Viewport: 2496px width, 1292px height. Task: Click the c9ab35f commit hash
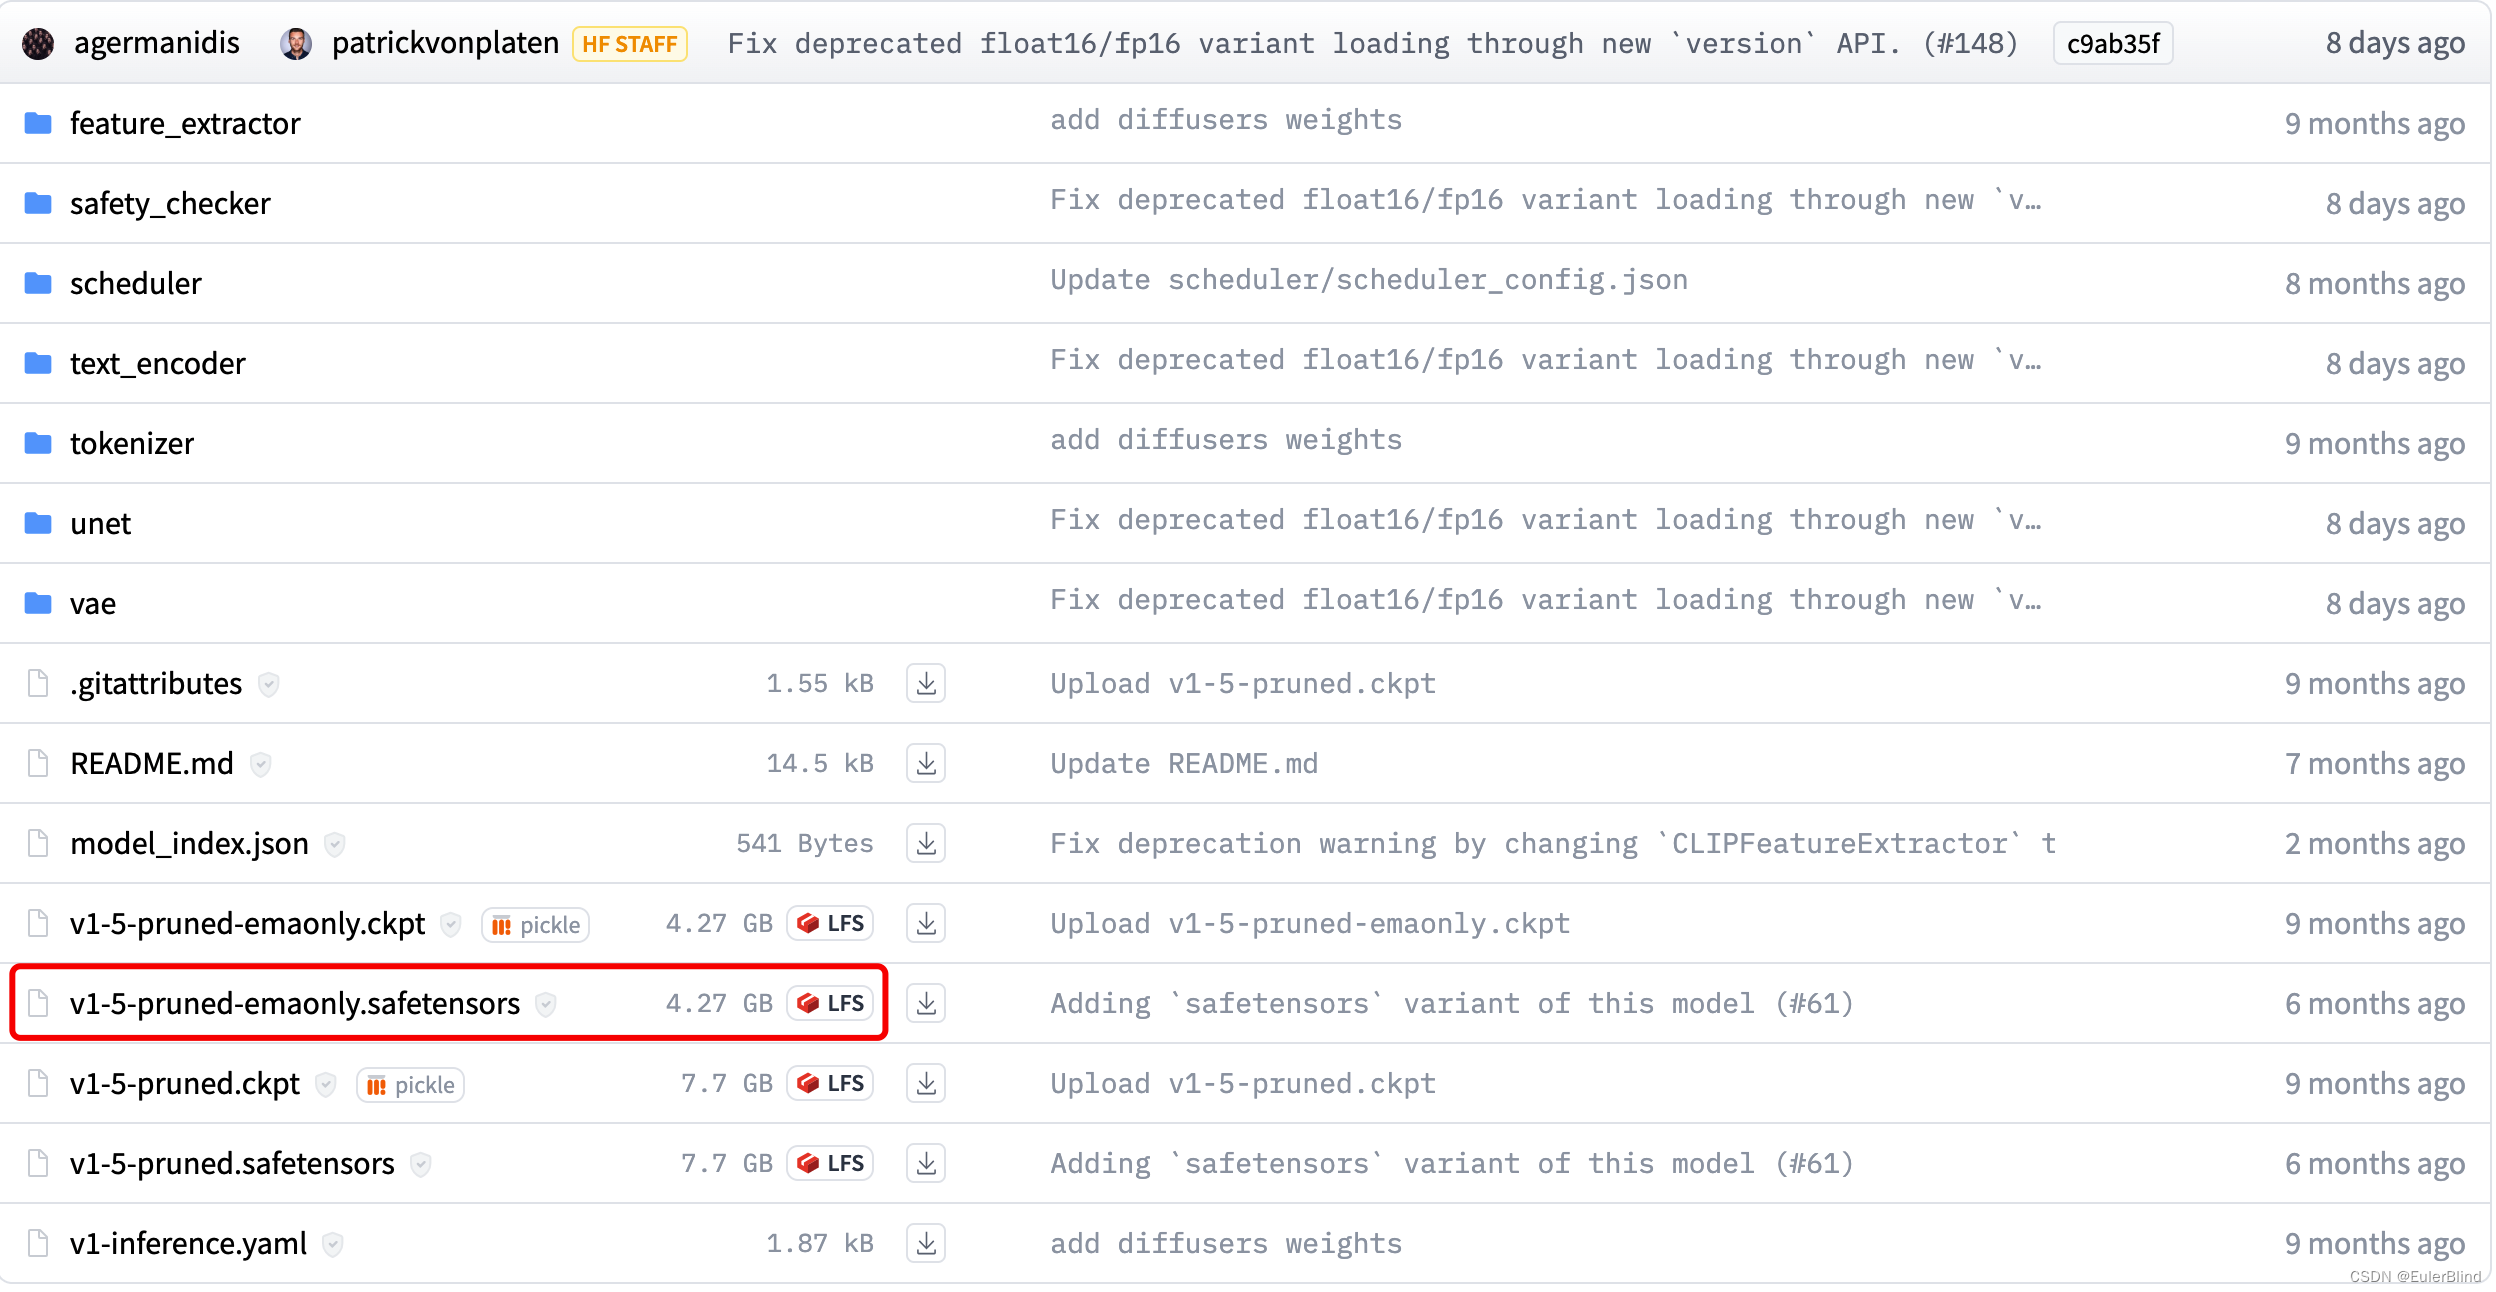2112,43
